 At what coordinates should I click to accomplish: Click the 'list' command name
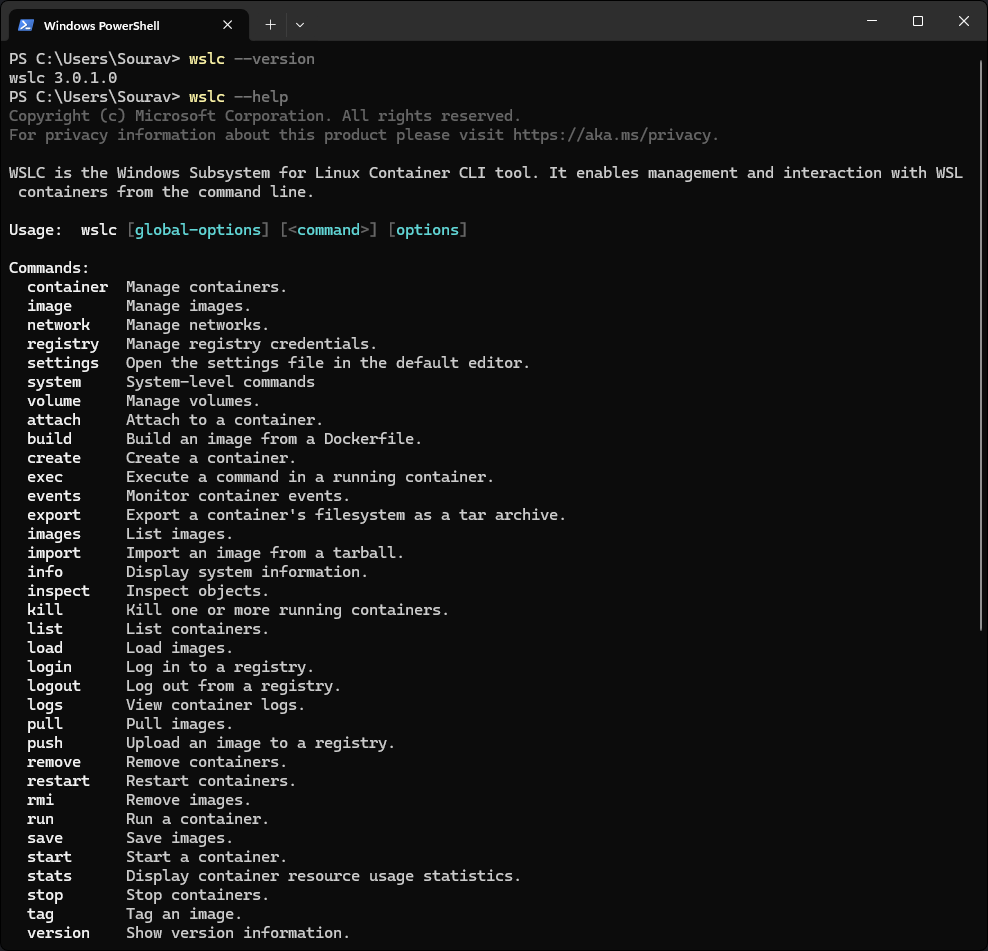(45, 628)
